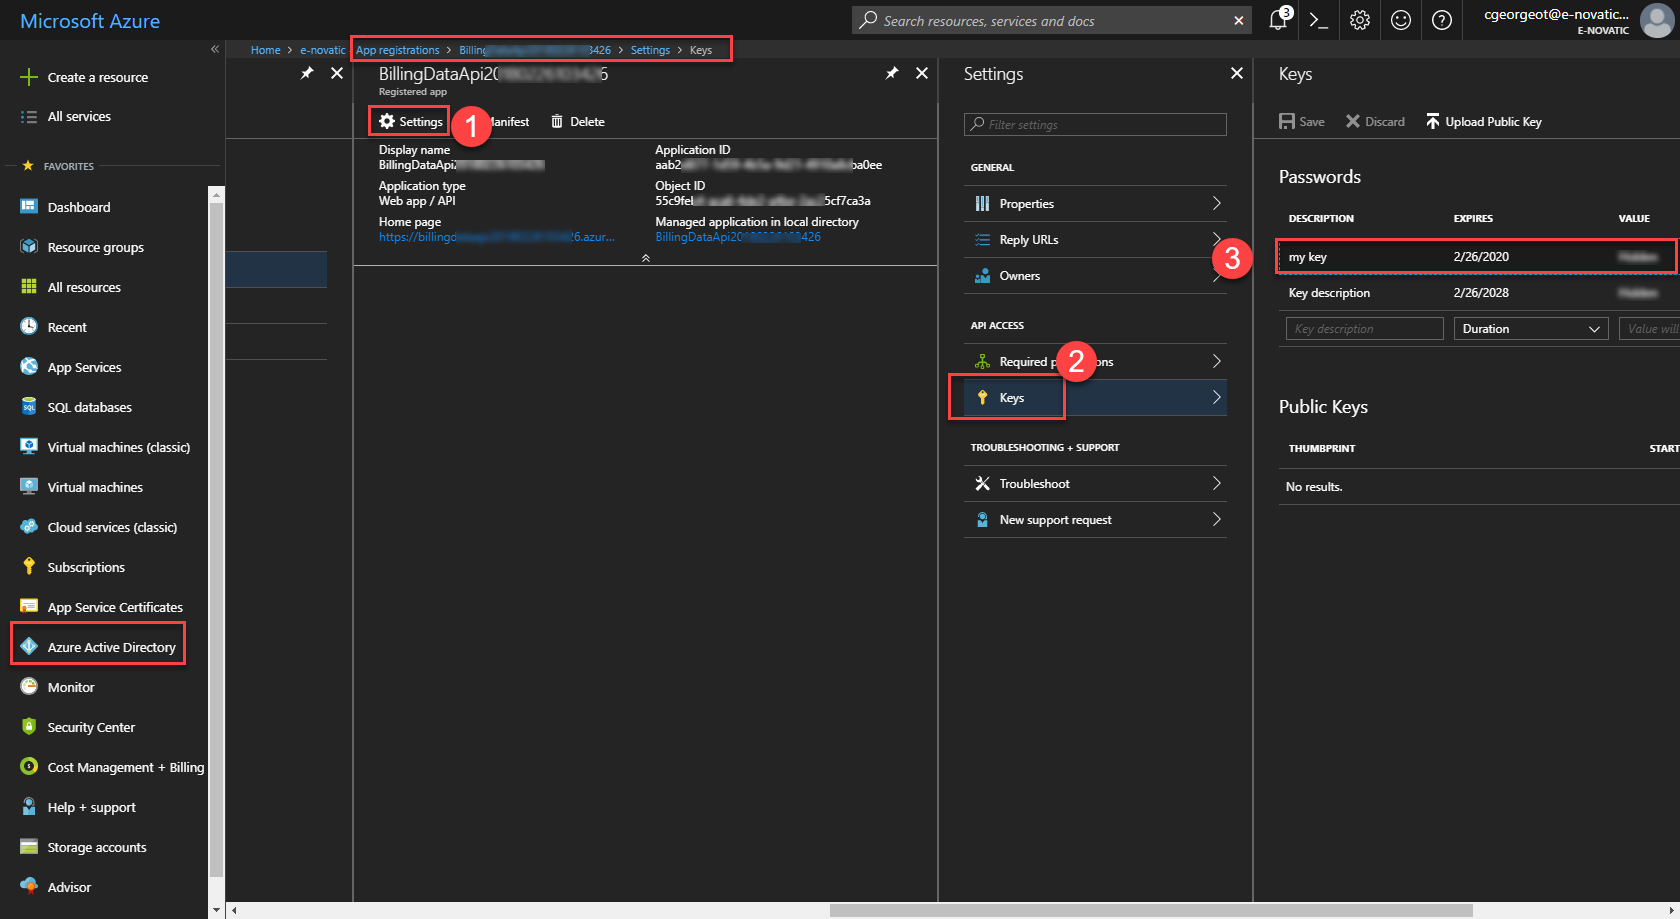
Task: Open the Duration dropdown
Action: pos(1531,329)
